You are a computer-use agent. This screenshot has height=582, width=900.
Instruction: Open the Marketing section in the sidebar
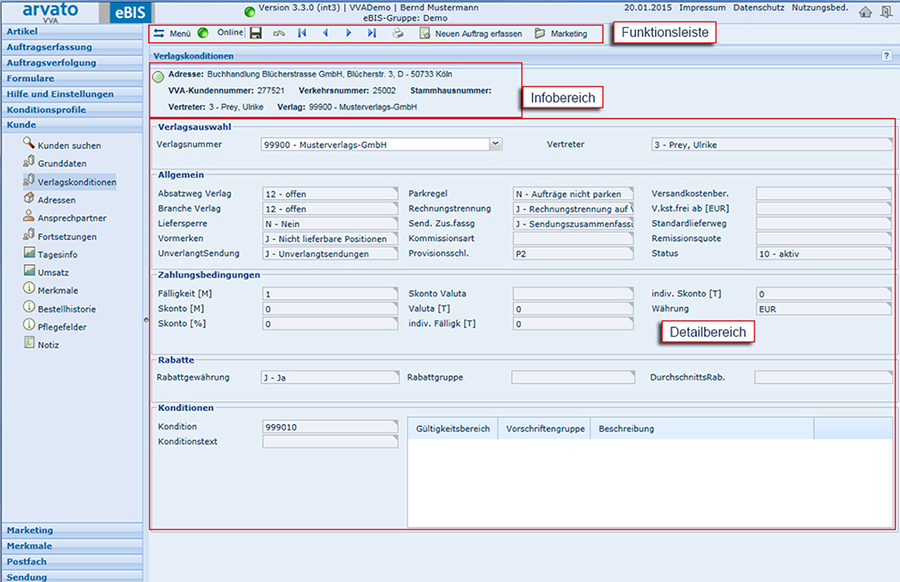point(72,530)
